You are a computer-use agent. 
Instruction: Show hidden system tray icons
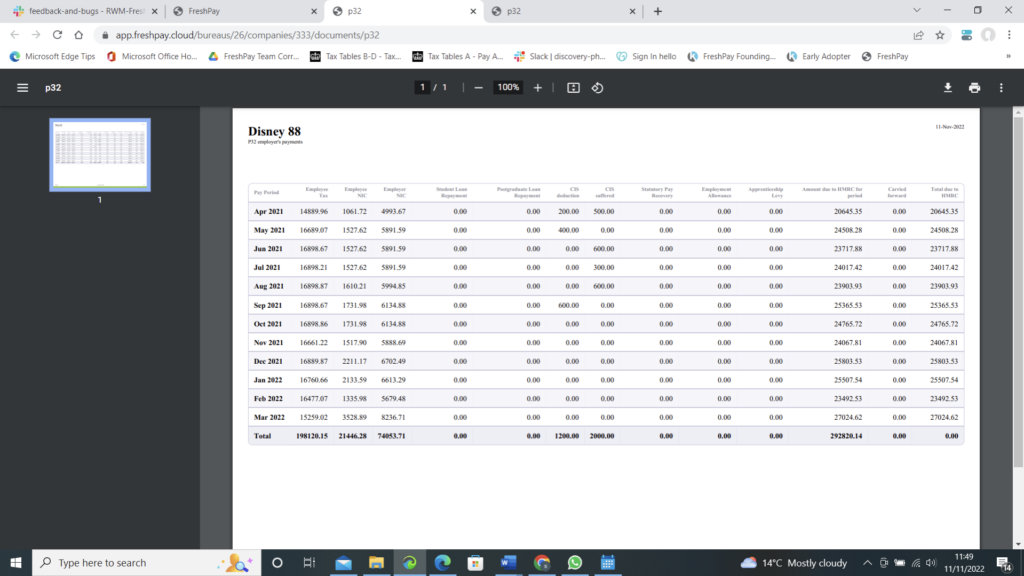point(867,562)
